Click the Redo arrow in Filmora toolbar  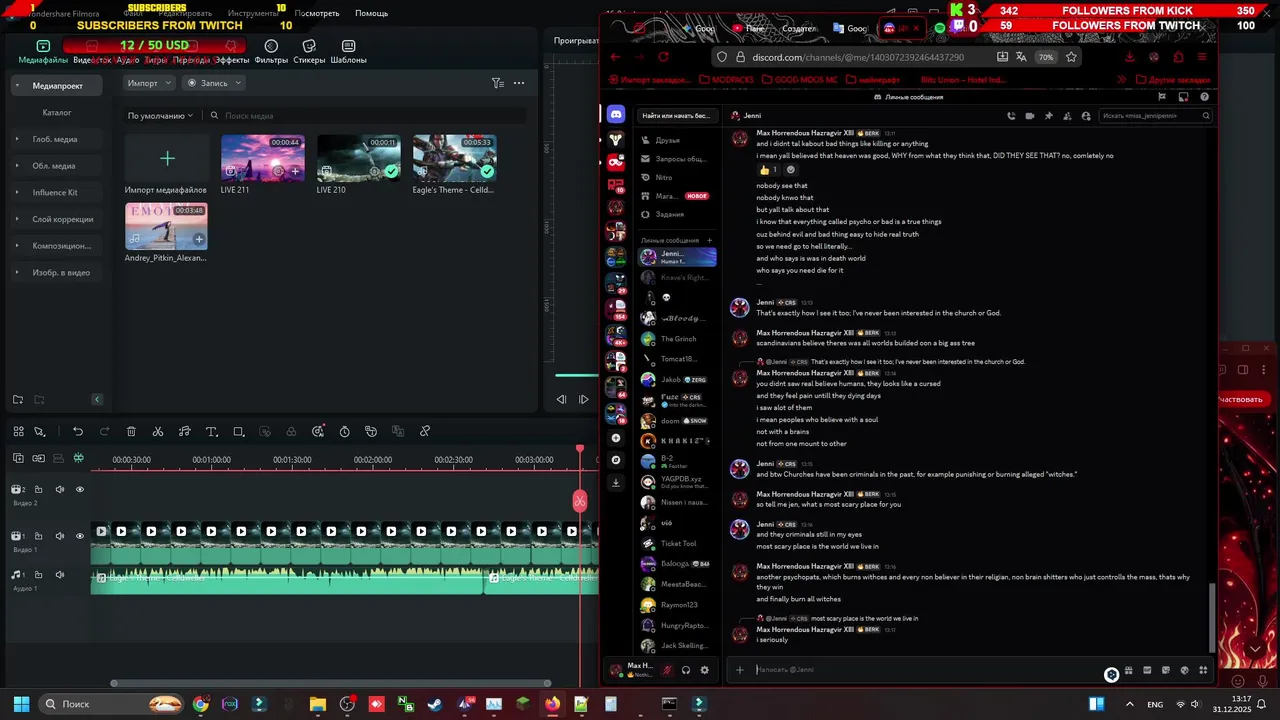click(x=104, y=432)
